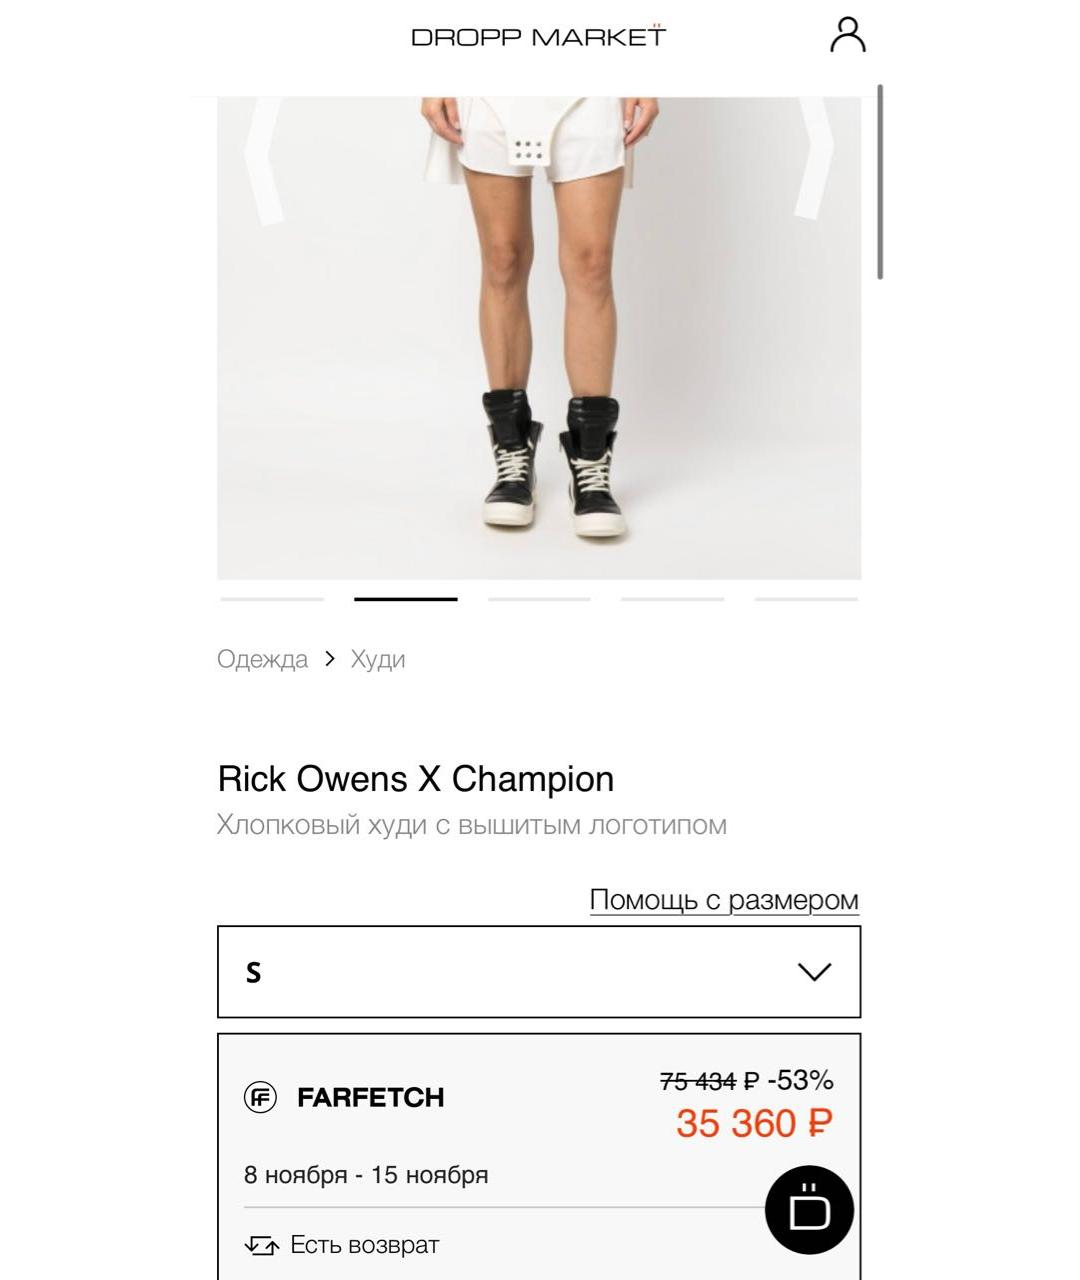Click the return policy icon
This screenshot has height=1280, width=1080.
point(261,1245)
